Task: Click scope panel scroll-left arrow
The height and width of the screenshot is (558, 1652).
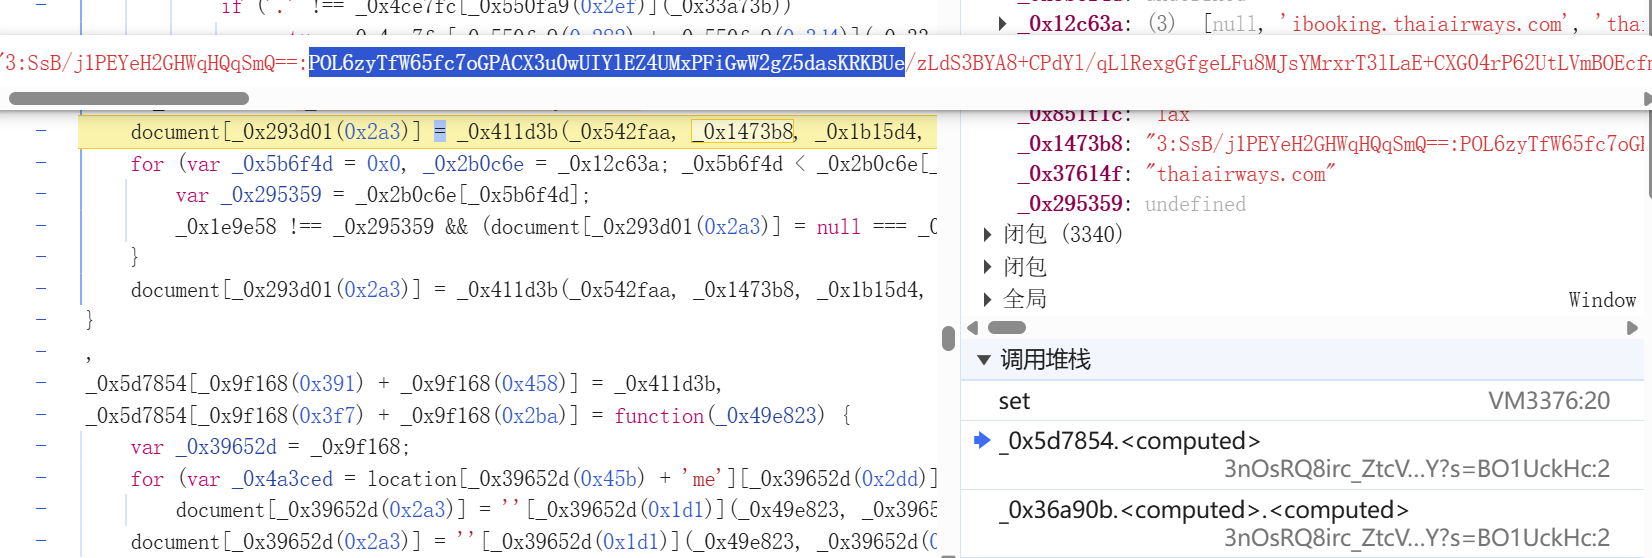Action: click(973, 328)
